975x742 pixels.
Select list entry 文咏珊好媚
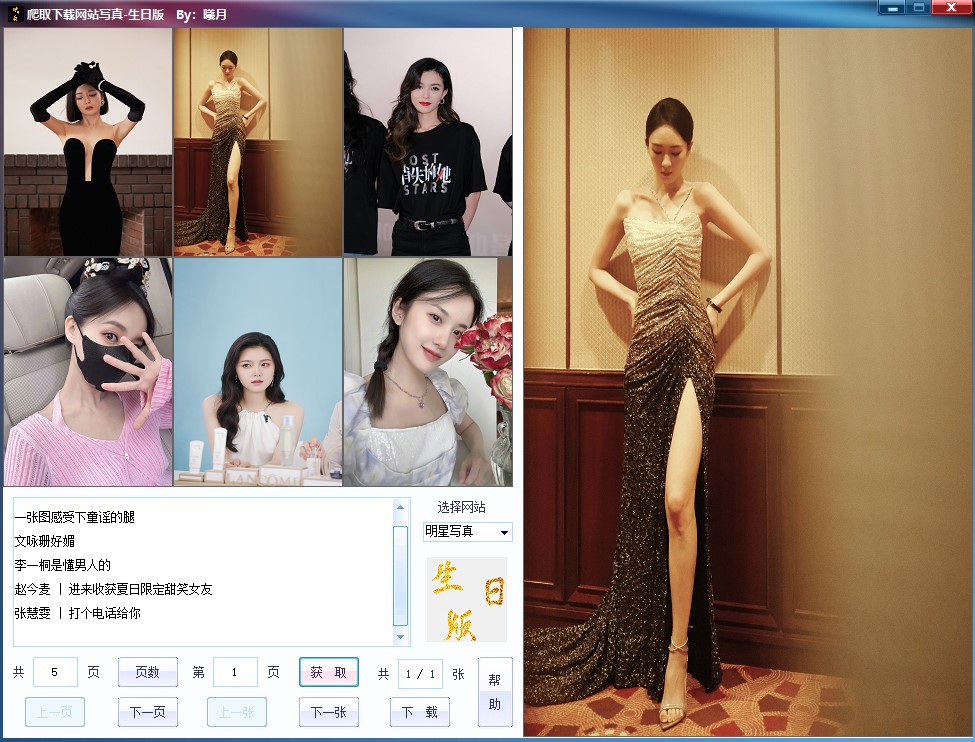coord(52,541)
